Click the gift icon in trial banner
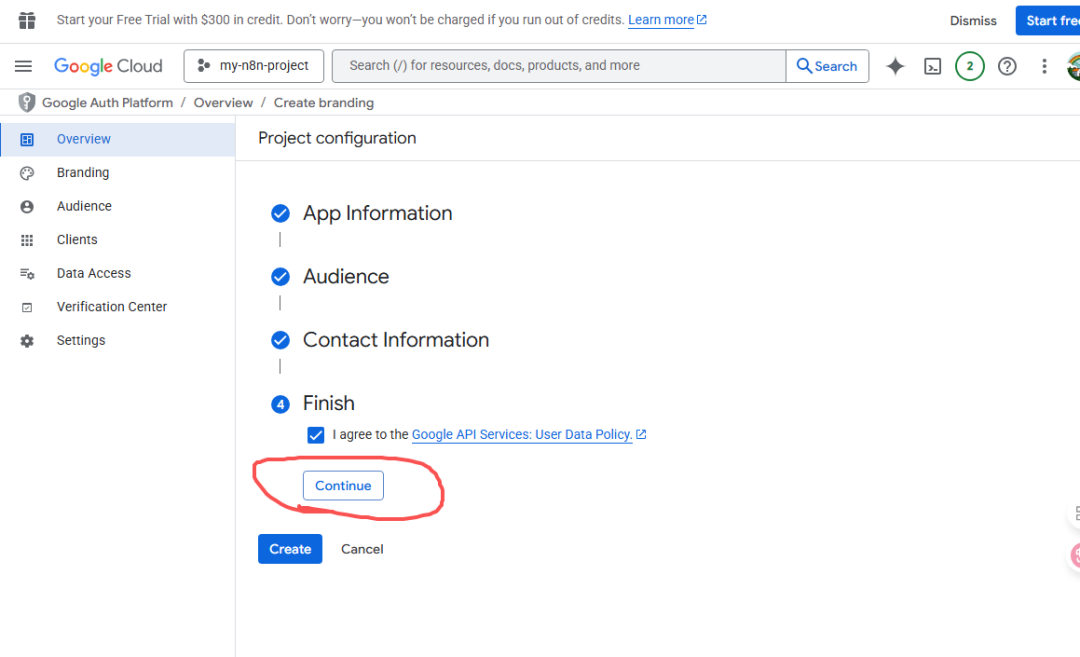1080x657 pixels. coord(27,20)
